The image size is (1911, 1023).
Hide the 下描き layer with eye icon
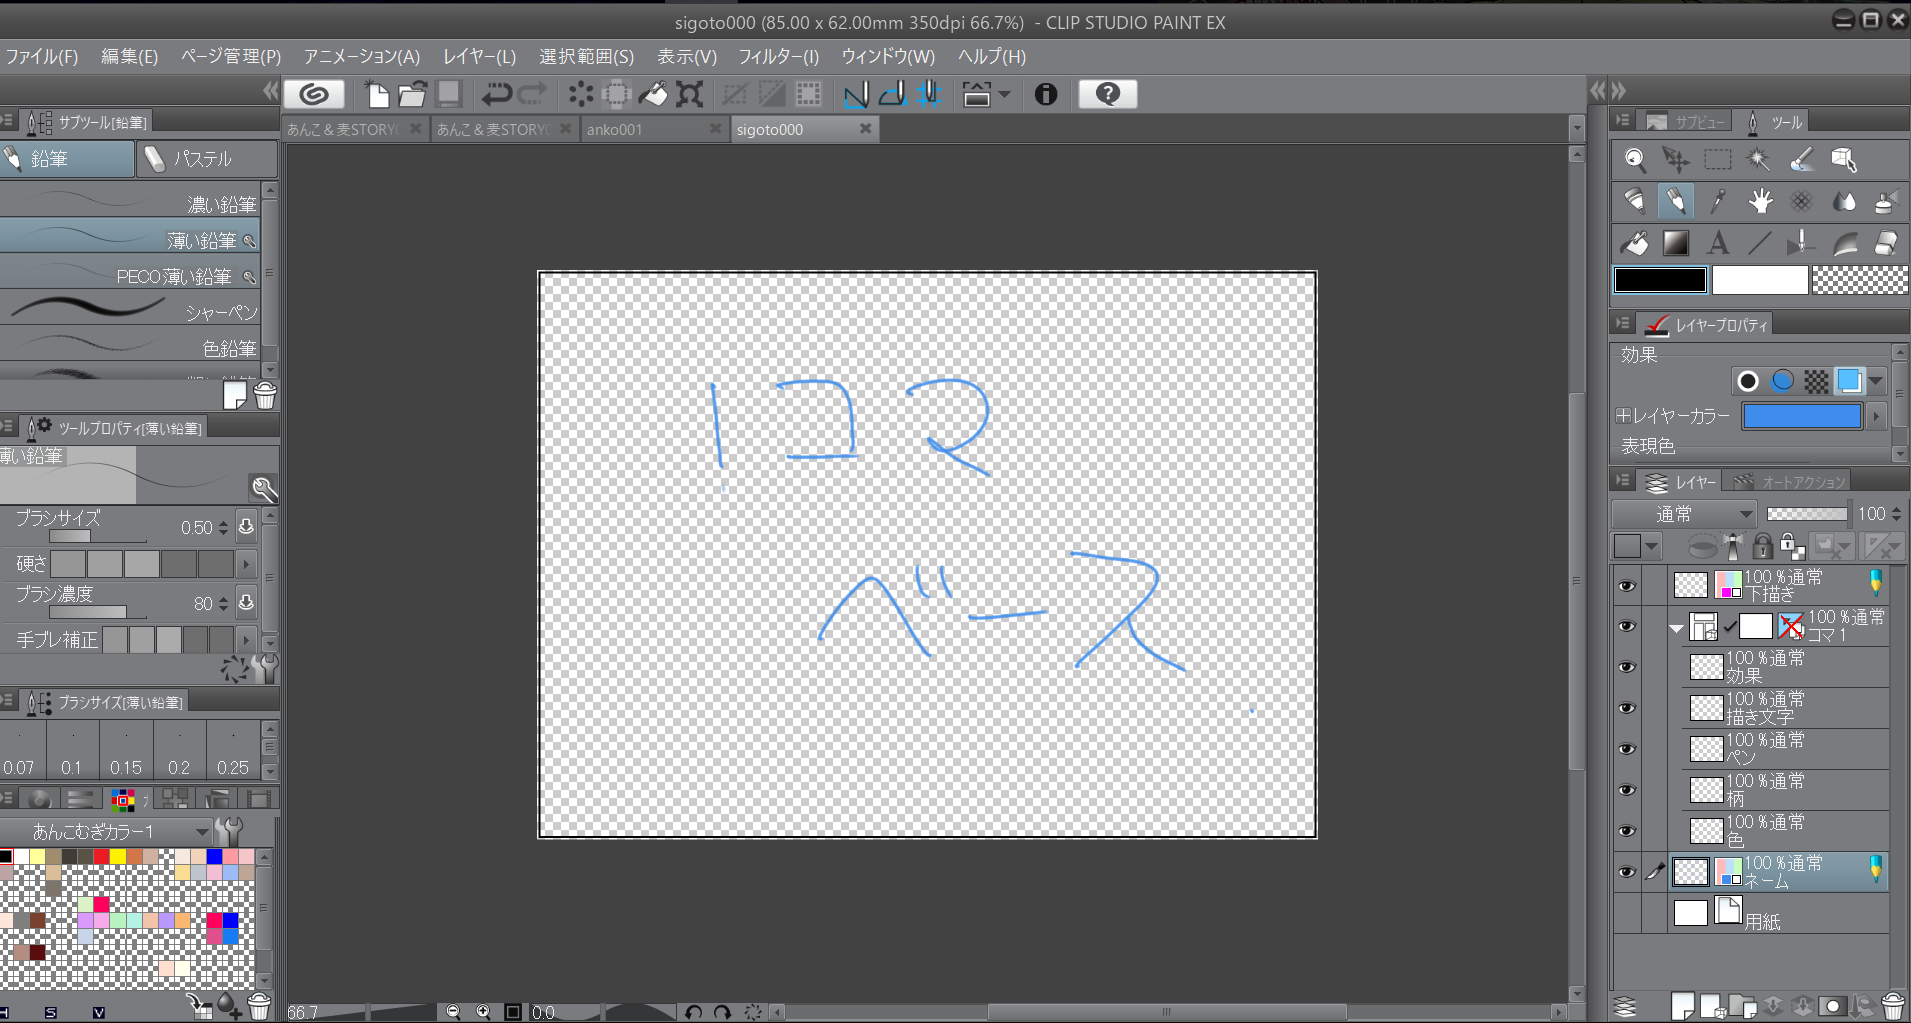tap(1627, 586)
